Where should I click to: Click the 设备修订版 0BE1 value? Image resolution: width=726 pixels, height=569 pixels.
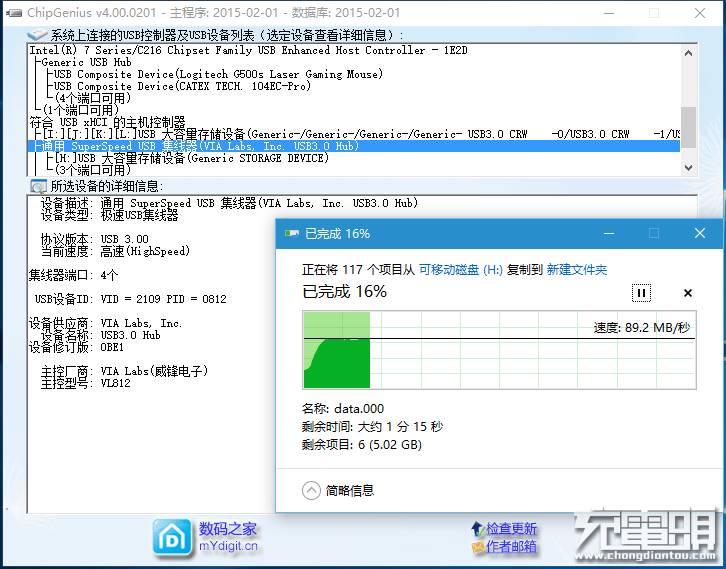click(x=112, y=347)
